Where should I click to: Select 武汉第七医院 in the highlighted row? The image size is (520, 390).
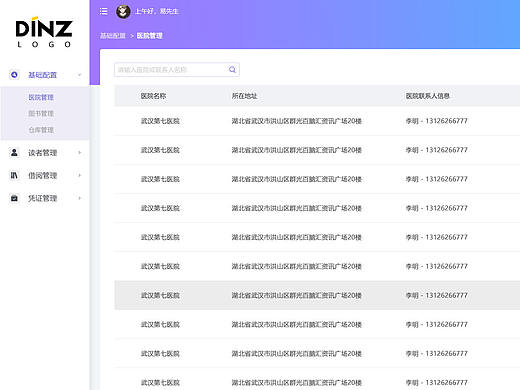[x=160, y=295]
